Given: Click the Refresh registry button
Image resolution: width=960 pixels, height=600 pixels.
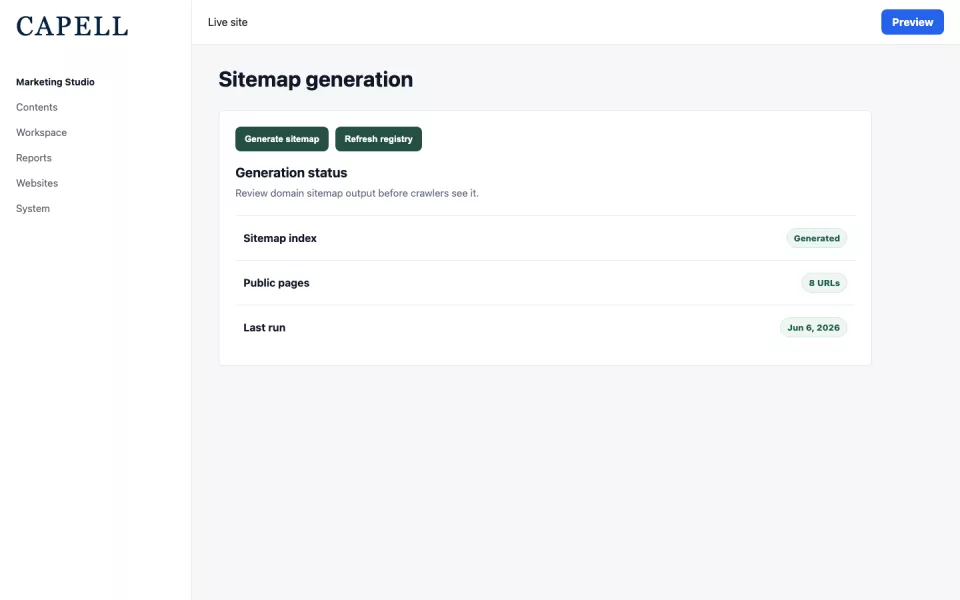Looking at the screenshot, I should 378,139.
